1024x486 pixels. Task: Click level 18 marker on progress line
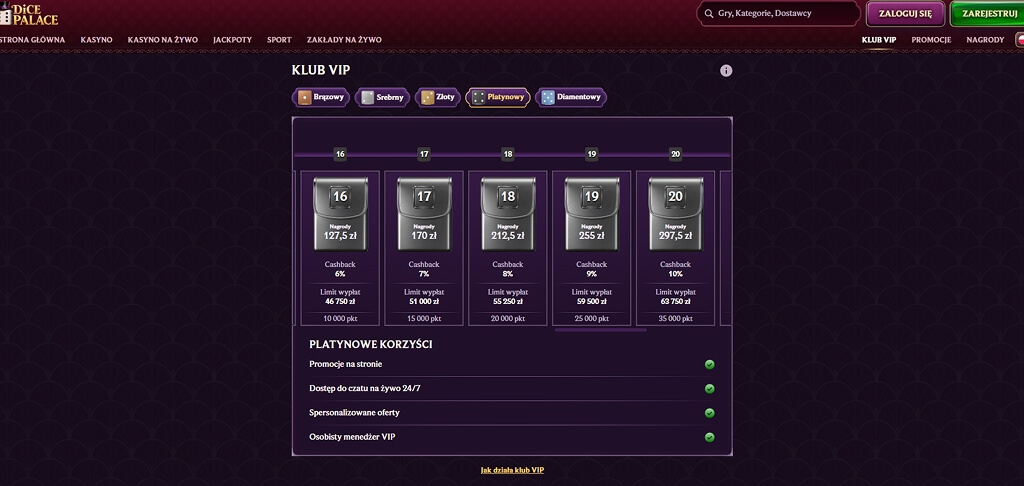tap(507, 154)
